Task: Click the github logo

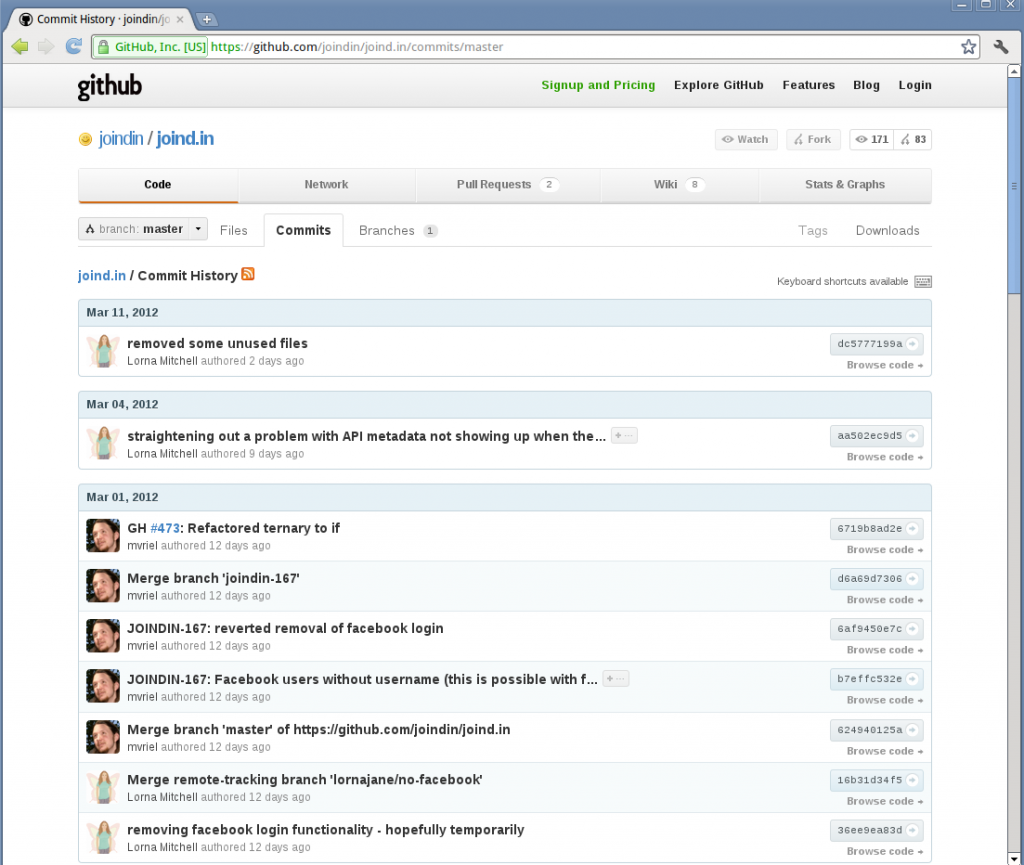Action: [x=110, y=86]
